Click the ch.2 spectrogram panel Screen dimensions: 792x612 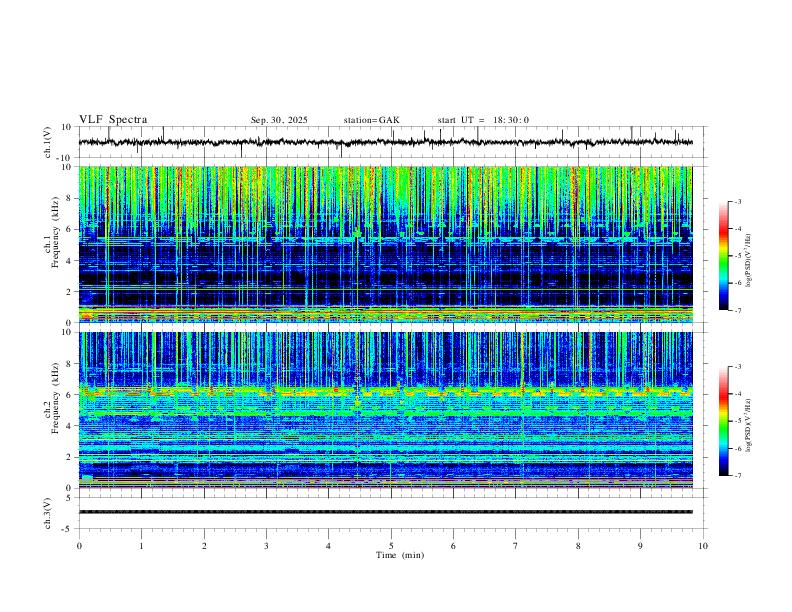tap(385, 410)
